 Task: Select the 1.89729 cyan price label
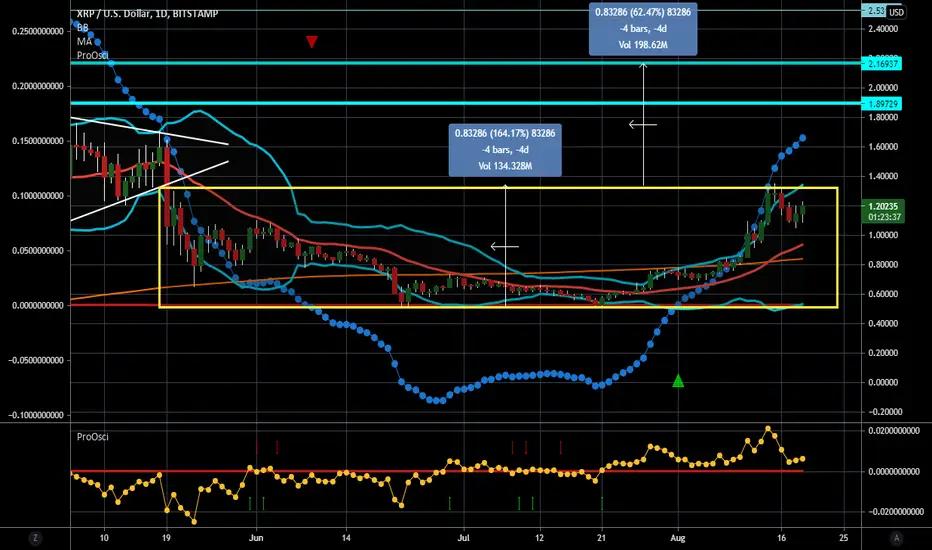point(881,103)
